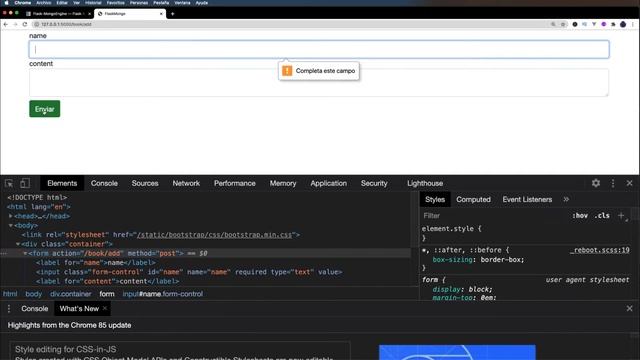Open the Chrome three-dot menu
The image size is (640, 360).
(633, 24)
